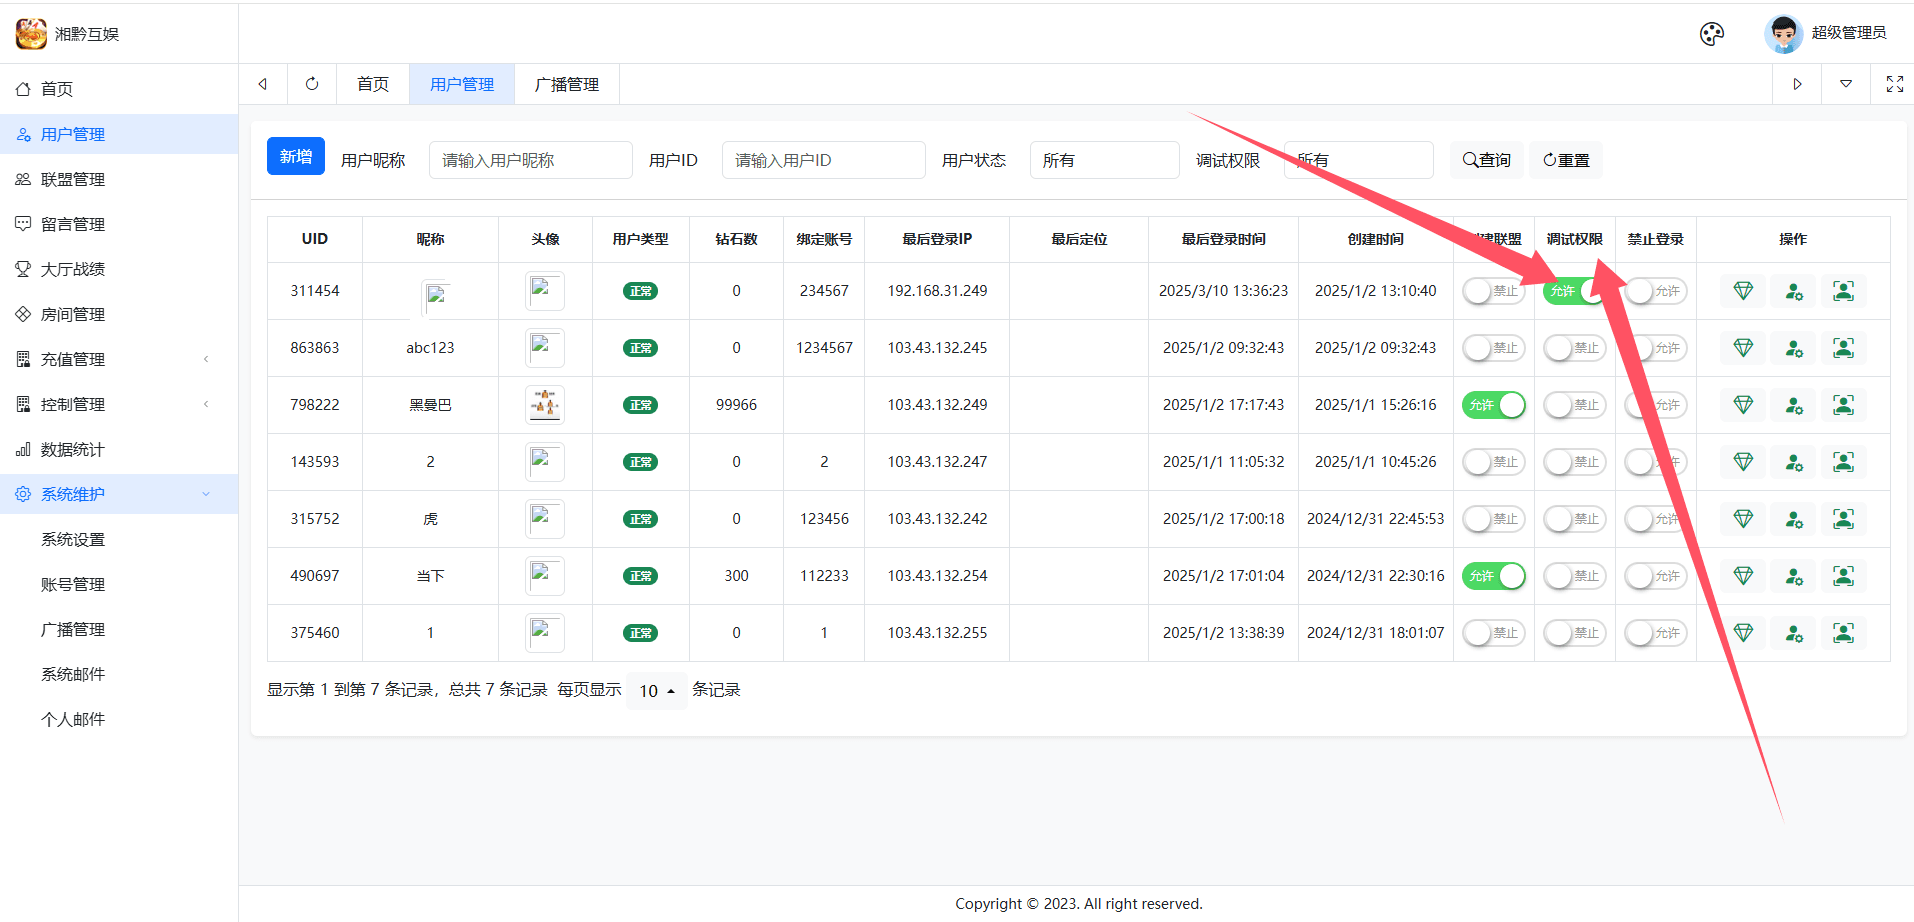Screen dimensions: 1914x922
Task: Switch to the 广播管理 tab
Action: coord(566,85)
